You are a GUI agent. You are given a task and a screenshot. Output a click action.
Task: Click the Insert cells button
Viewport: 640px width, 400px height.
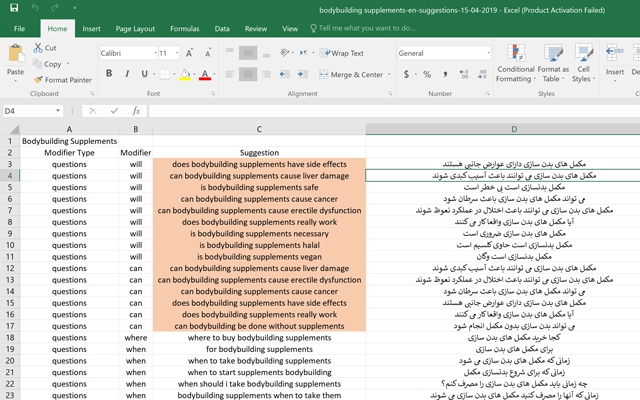pyautogui.click(x=615, y=63)
